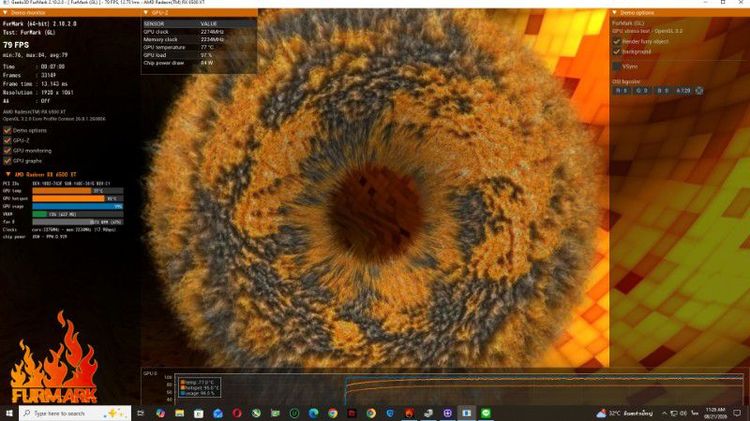Click the FurMark flame logo

click(54, 358)
